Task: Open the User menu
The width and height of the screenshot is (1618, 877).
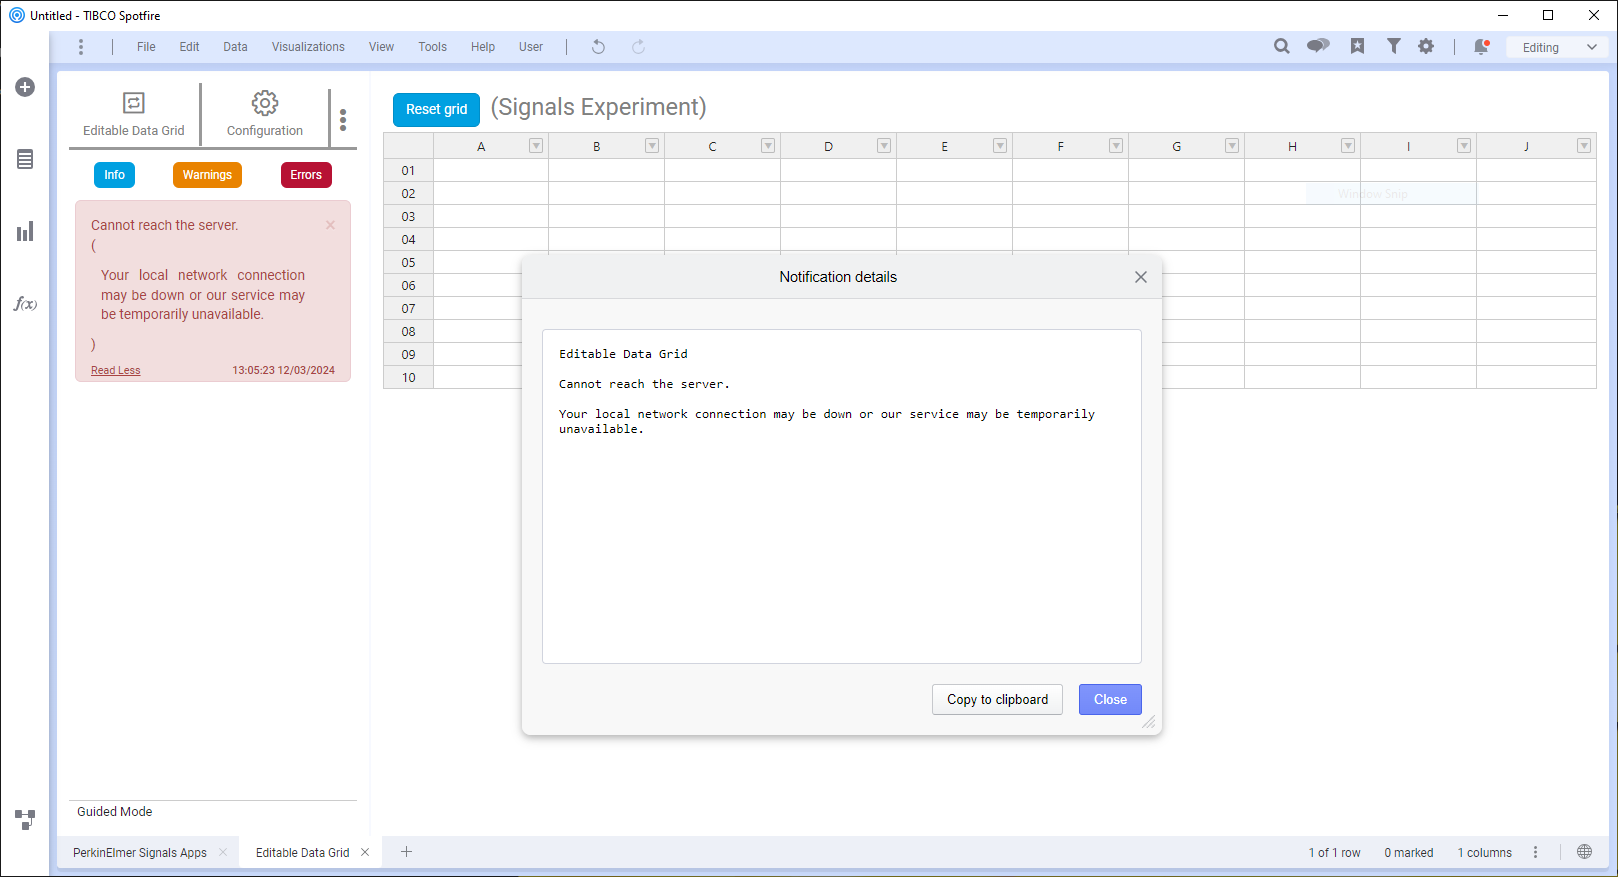Action: [x=531, y=47]
